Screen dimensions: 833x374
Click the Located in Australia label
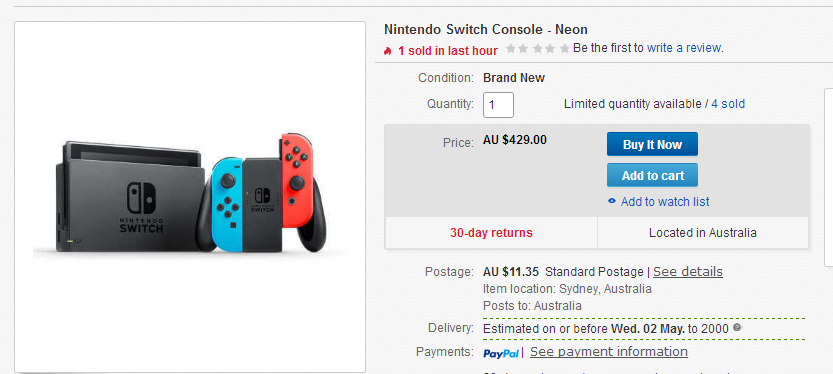coord(702,233)
